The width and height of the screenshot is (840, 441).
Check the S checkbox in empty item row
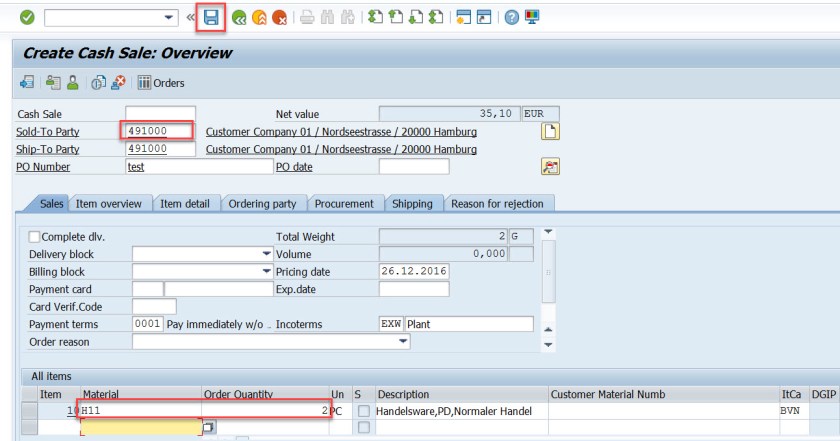click(x=363, y=427)
